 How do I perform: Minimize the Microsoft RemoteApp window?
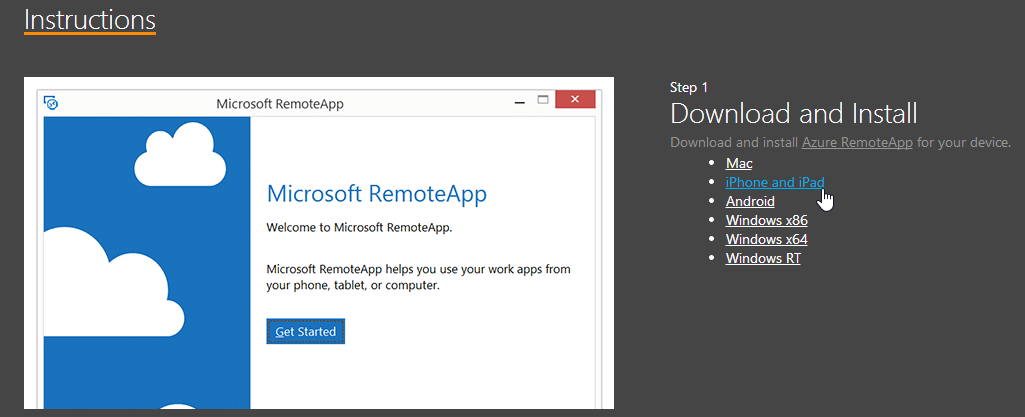click(520, 101)
